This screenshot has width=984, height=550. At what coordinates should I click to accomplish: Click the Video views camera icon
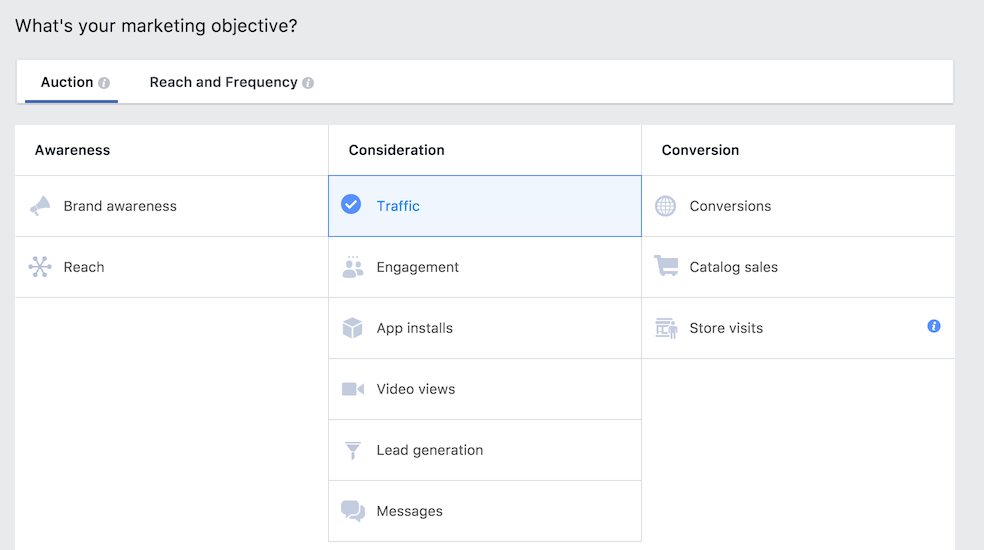(x=352, y=389)
